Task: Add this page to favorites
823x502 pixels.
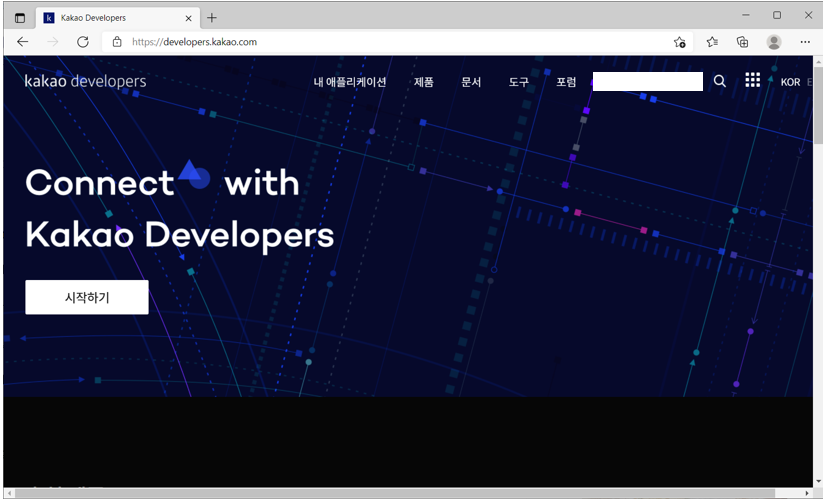Action: pos(680,42)
